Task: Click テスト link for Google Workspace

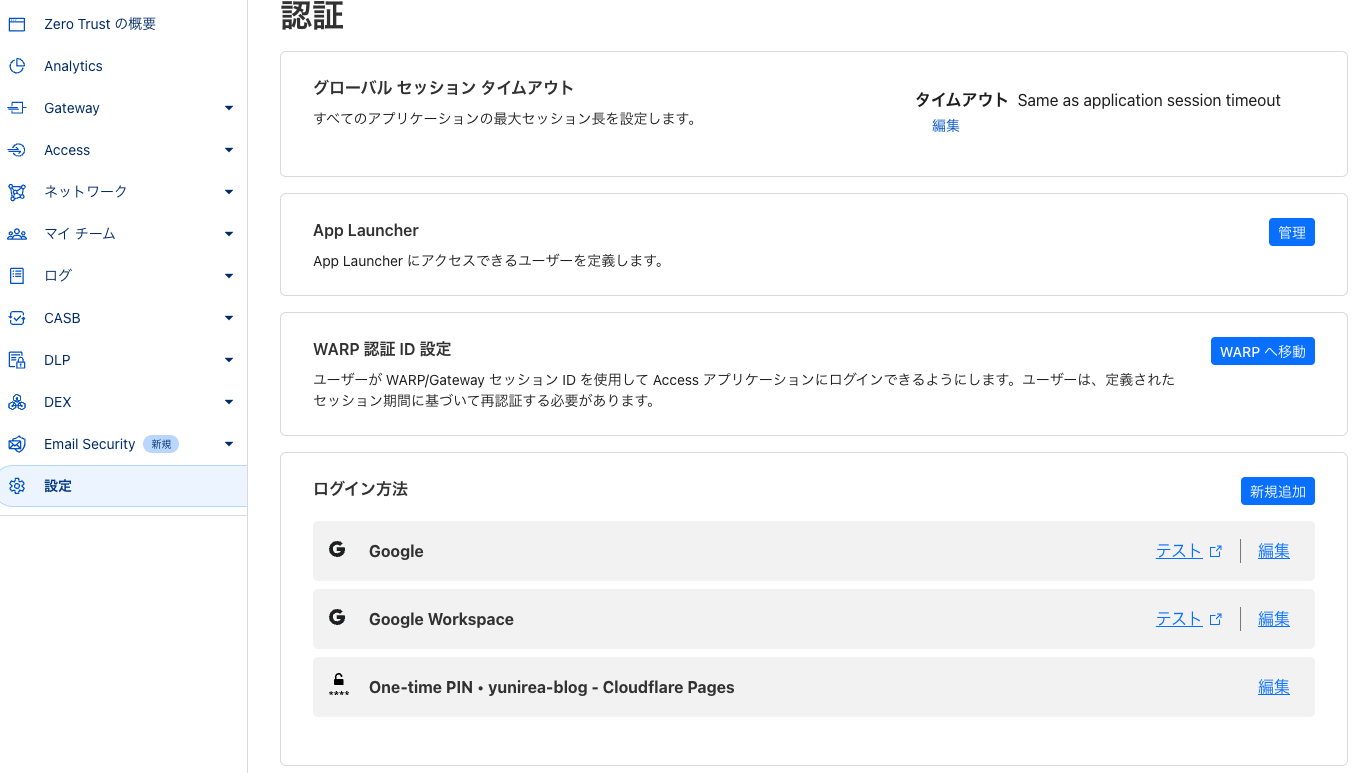Action: point(1179,619)
